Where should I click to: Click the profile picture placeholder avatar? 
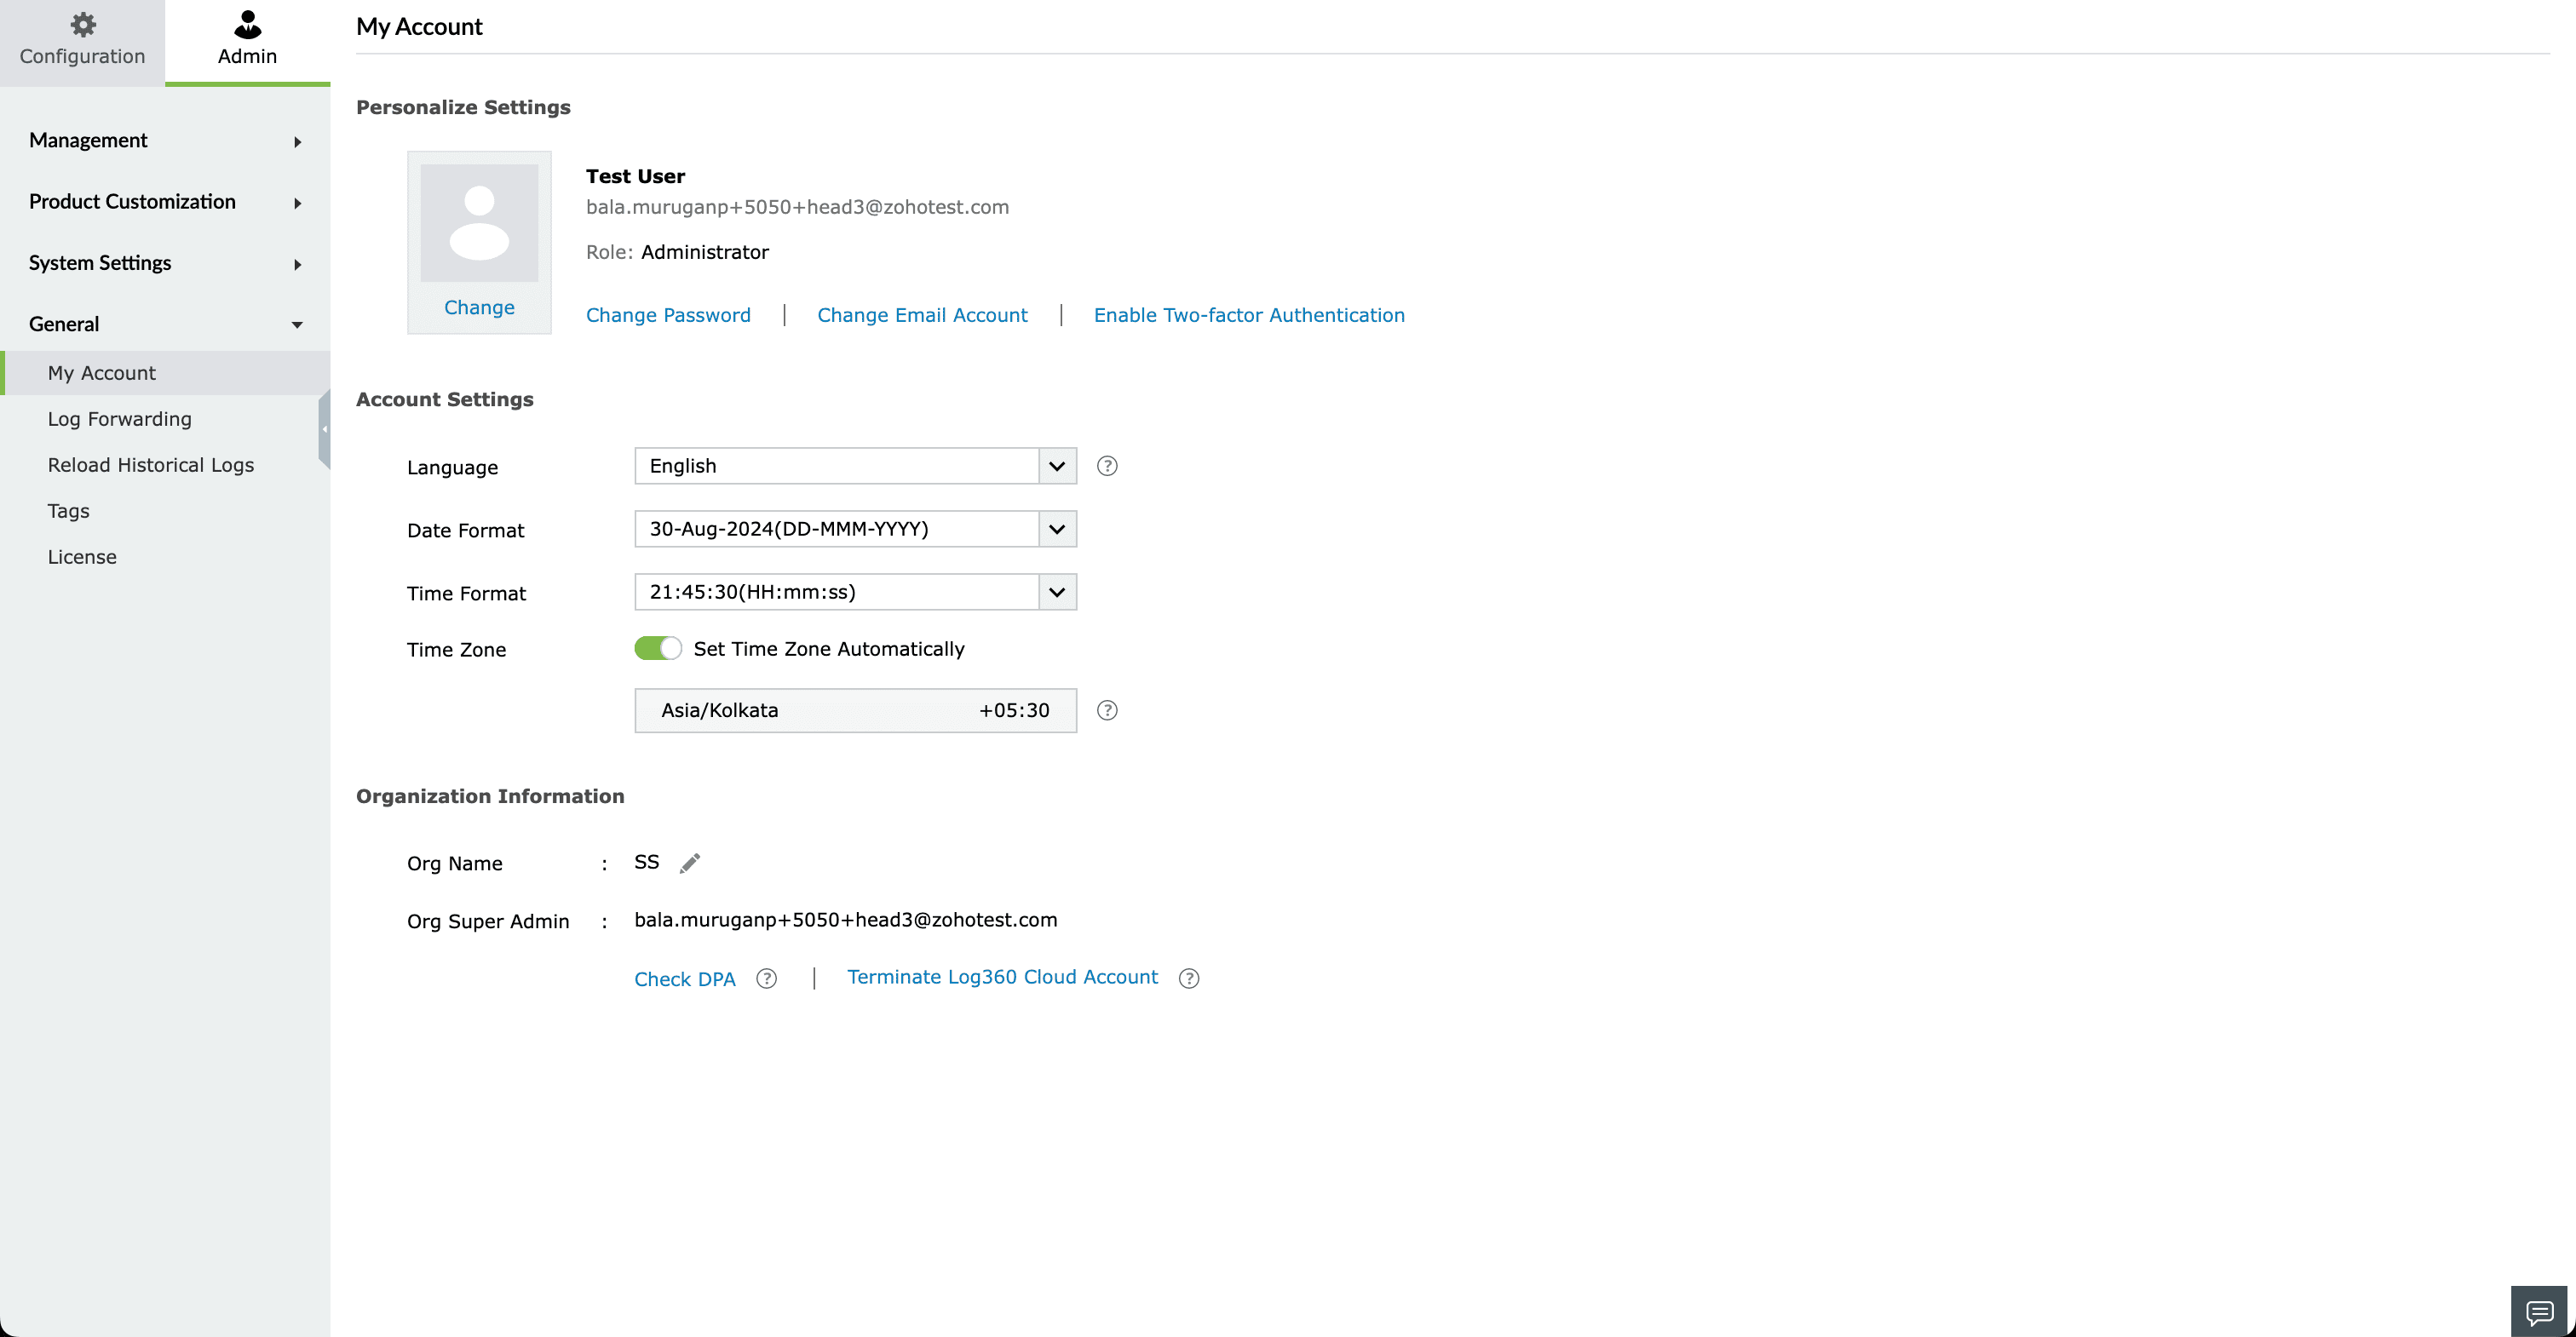coord(479,228)
